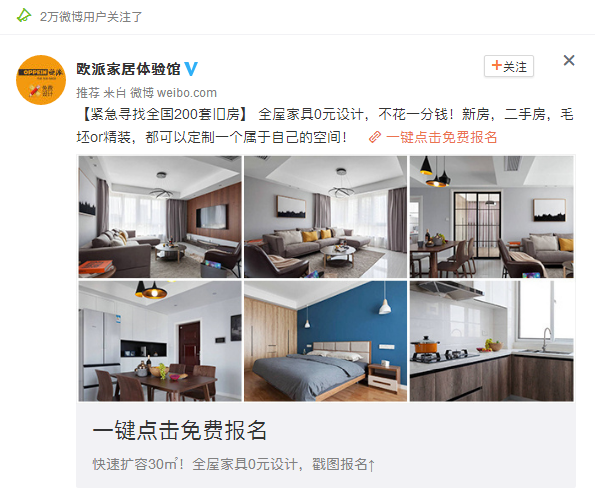This screenshot has width=595, height=504.
Task: Open the blue wall bedroom photo
Action: (325, 341)
